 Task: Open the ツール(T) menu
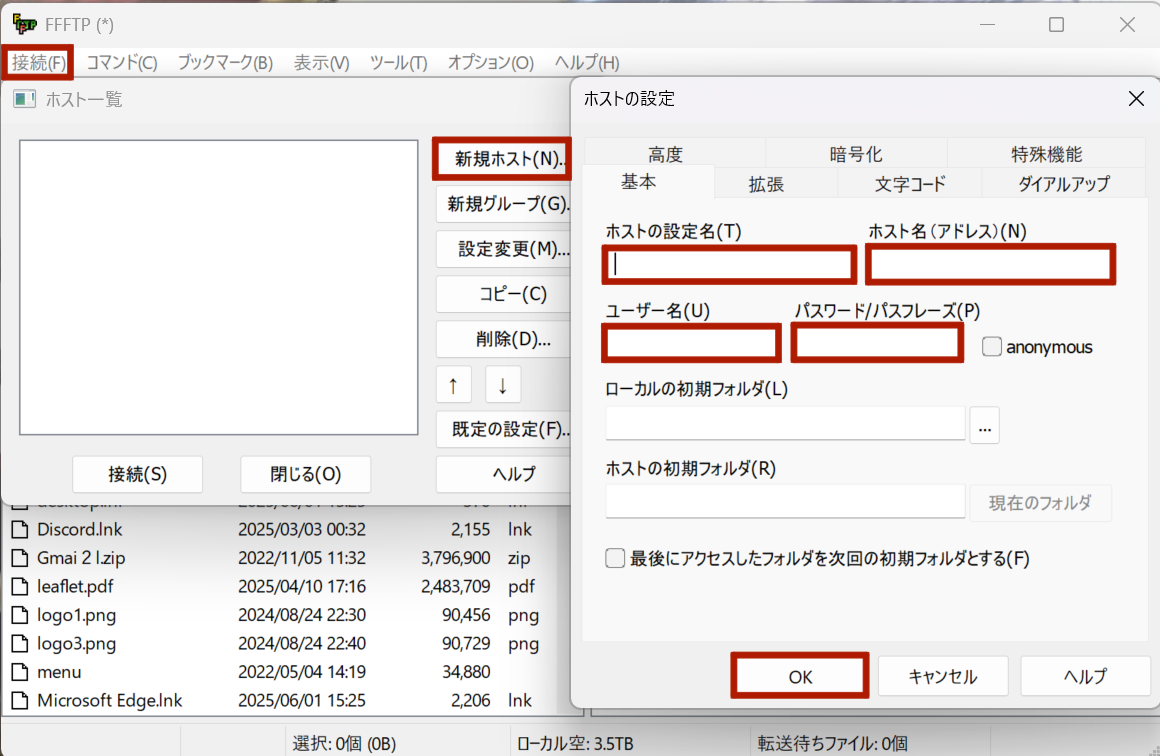click(x=398, y=61)
